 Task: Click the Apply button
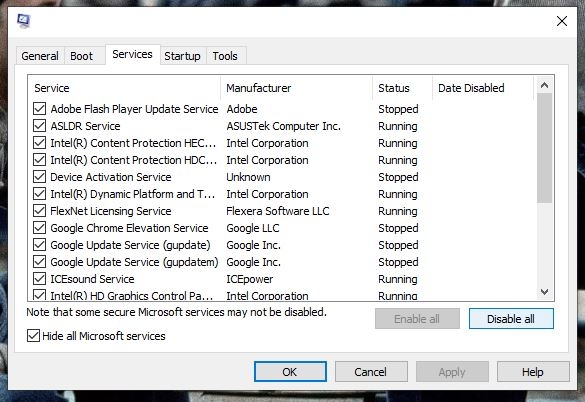pyautogui.click(x=452, y=372)
